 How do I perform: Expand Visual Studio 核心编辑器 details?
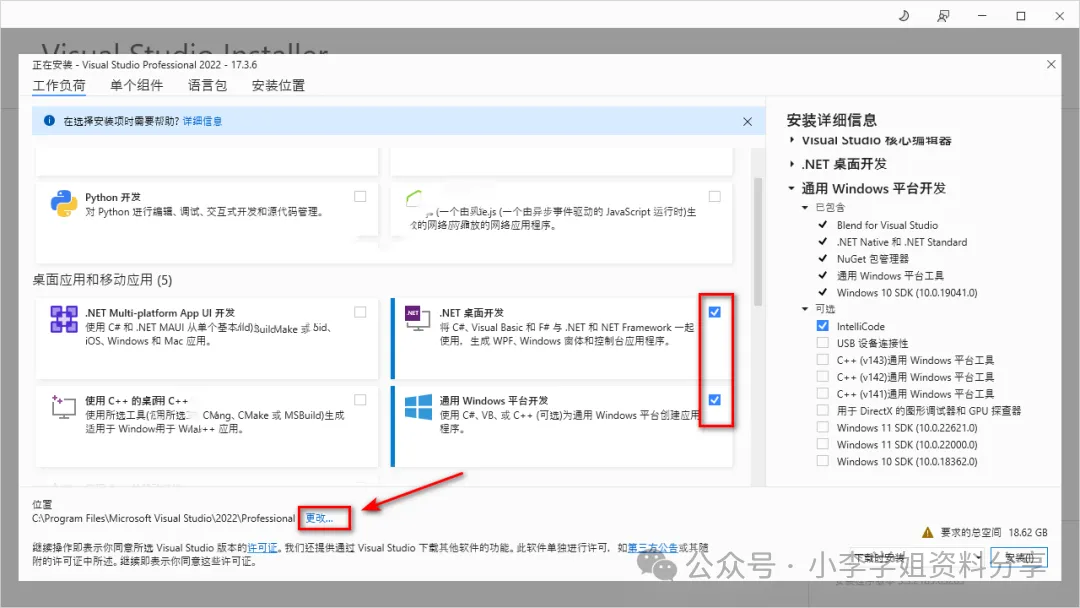(792, 140)
